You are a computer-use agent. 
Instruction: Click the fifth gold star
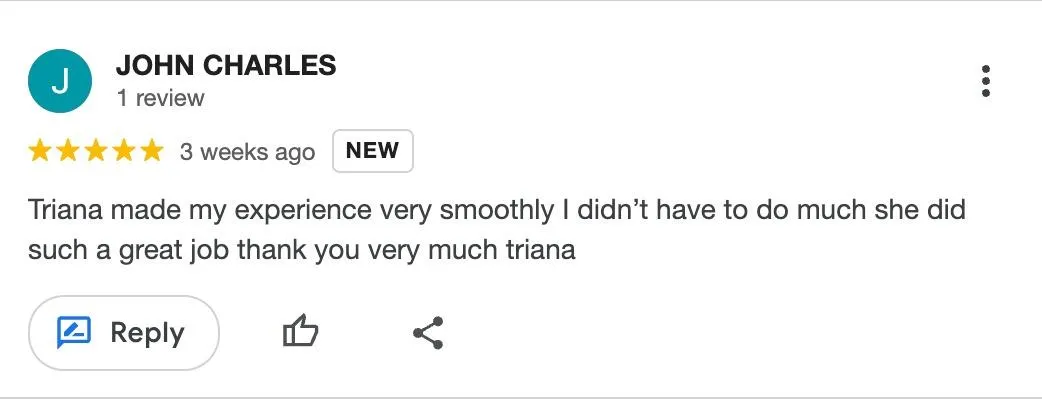point(152,151)
